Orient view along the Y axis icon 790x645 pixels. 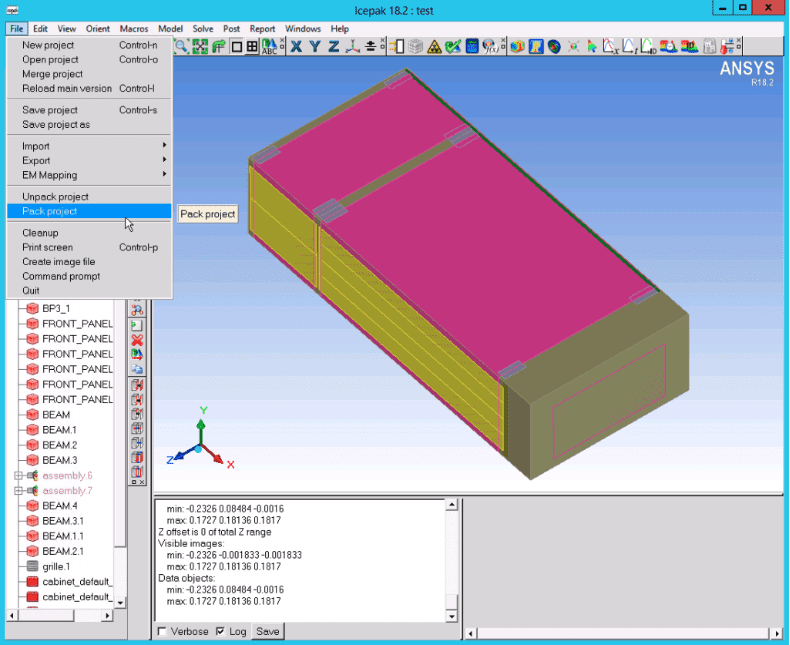(x=315, y=47)
